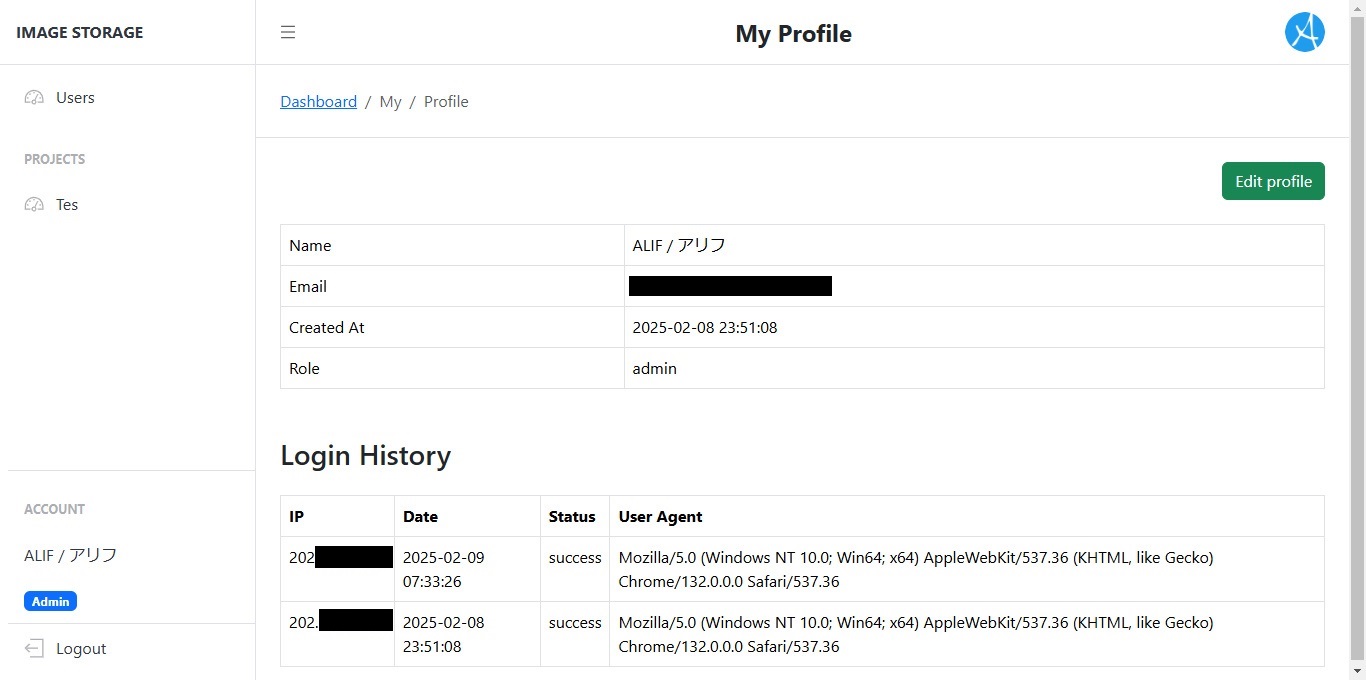The height and width of the screenshot is (680, 1366).
Task: Click the hamburger sidebar toggle icon
Action: click(x=288, y=32)
